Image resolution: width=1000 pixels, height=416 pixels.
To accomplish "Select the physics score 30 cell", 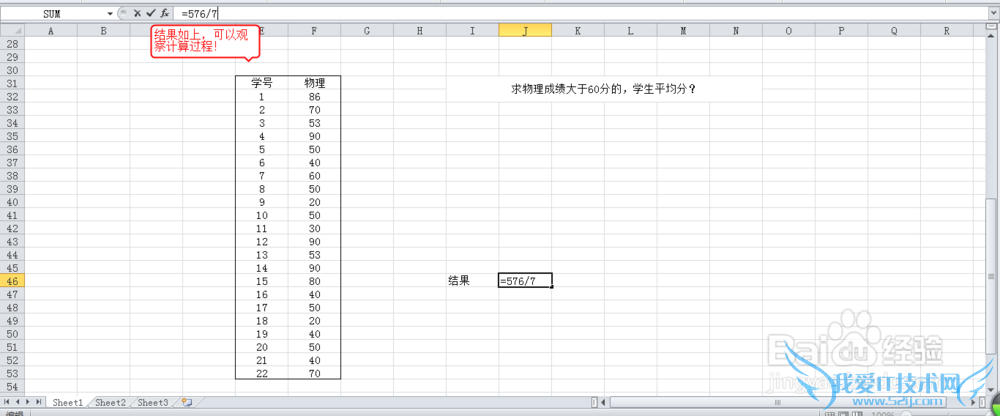I will [314, 228].
